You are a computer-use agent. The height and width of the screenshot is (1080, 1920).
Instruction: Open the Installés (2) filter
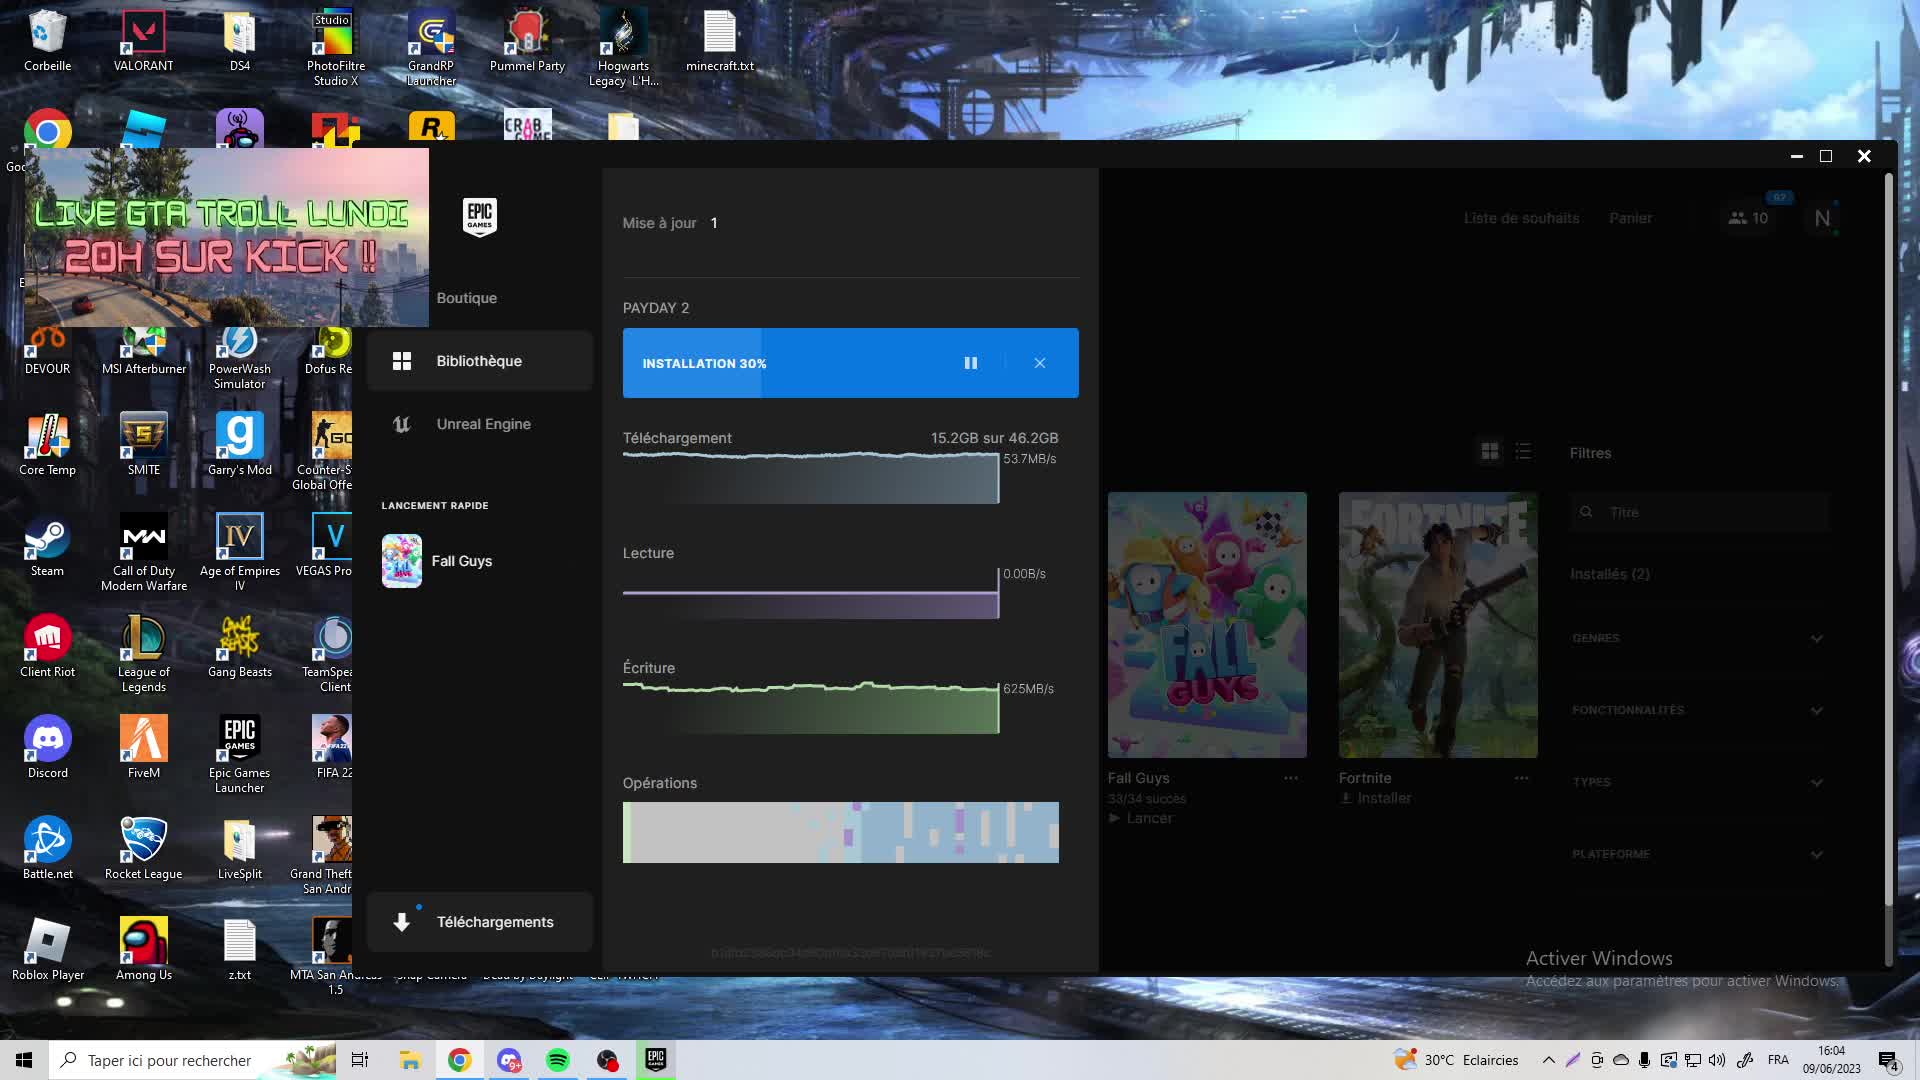click(1610, 574)
